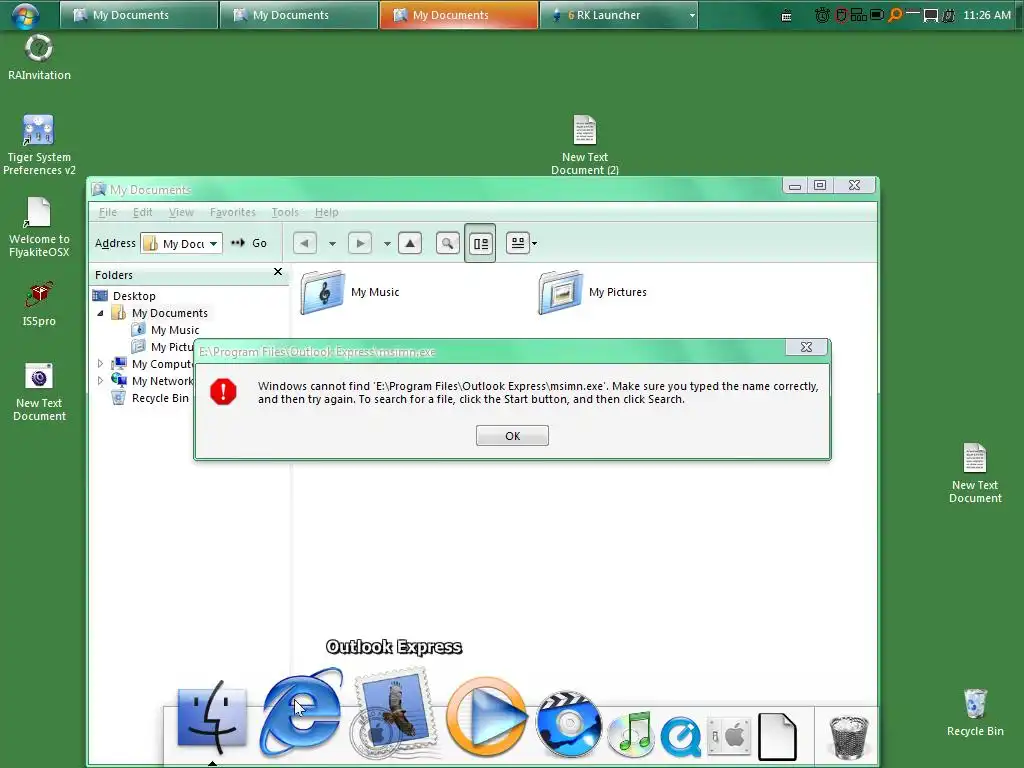Open the View menu
Viewport: 1024px width, 768px height.
181,212
